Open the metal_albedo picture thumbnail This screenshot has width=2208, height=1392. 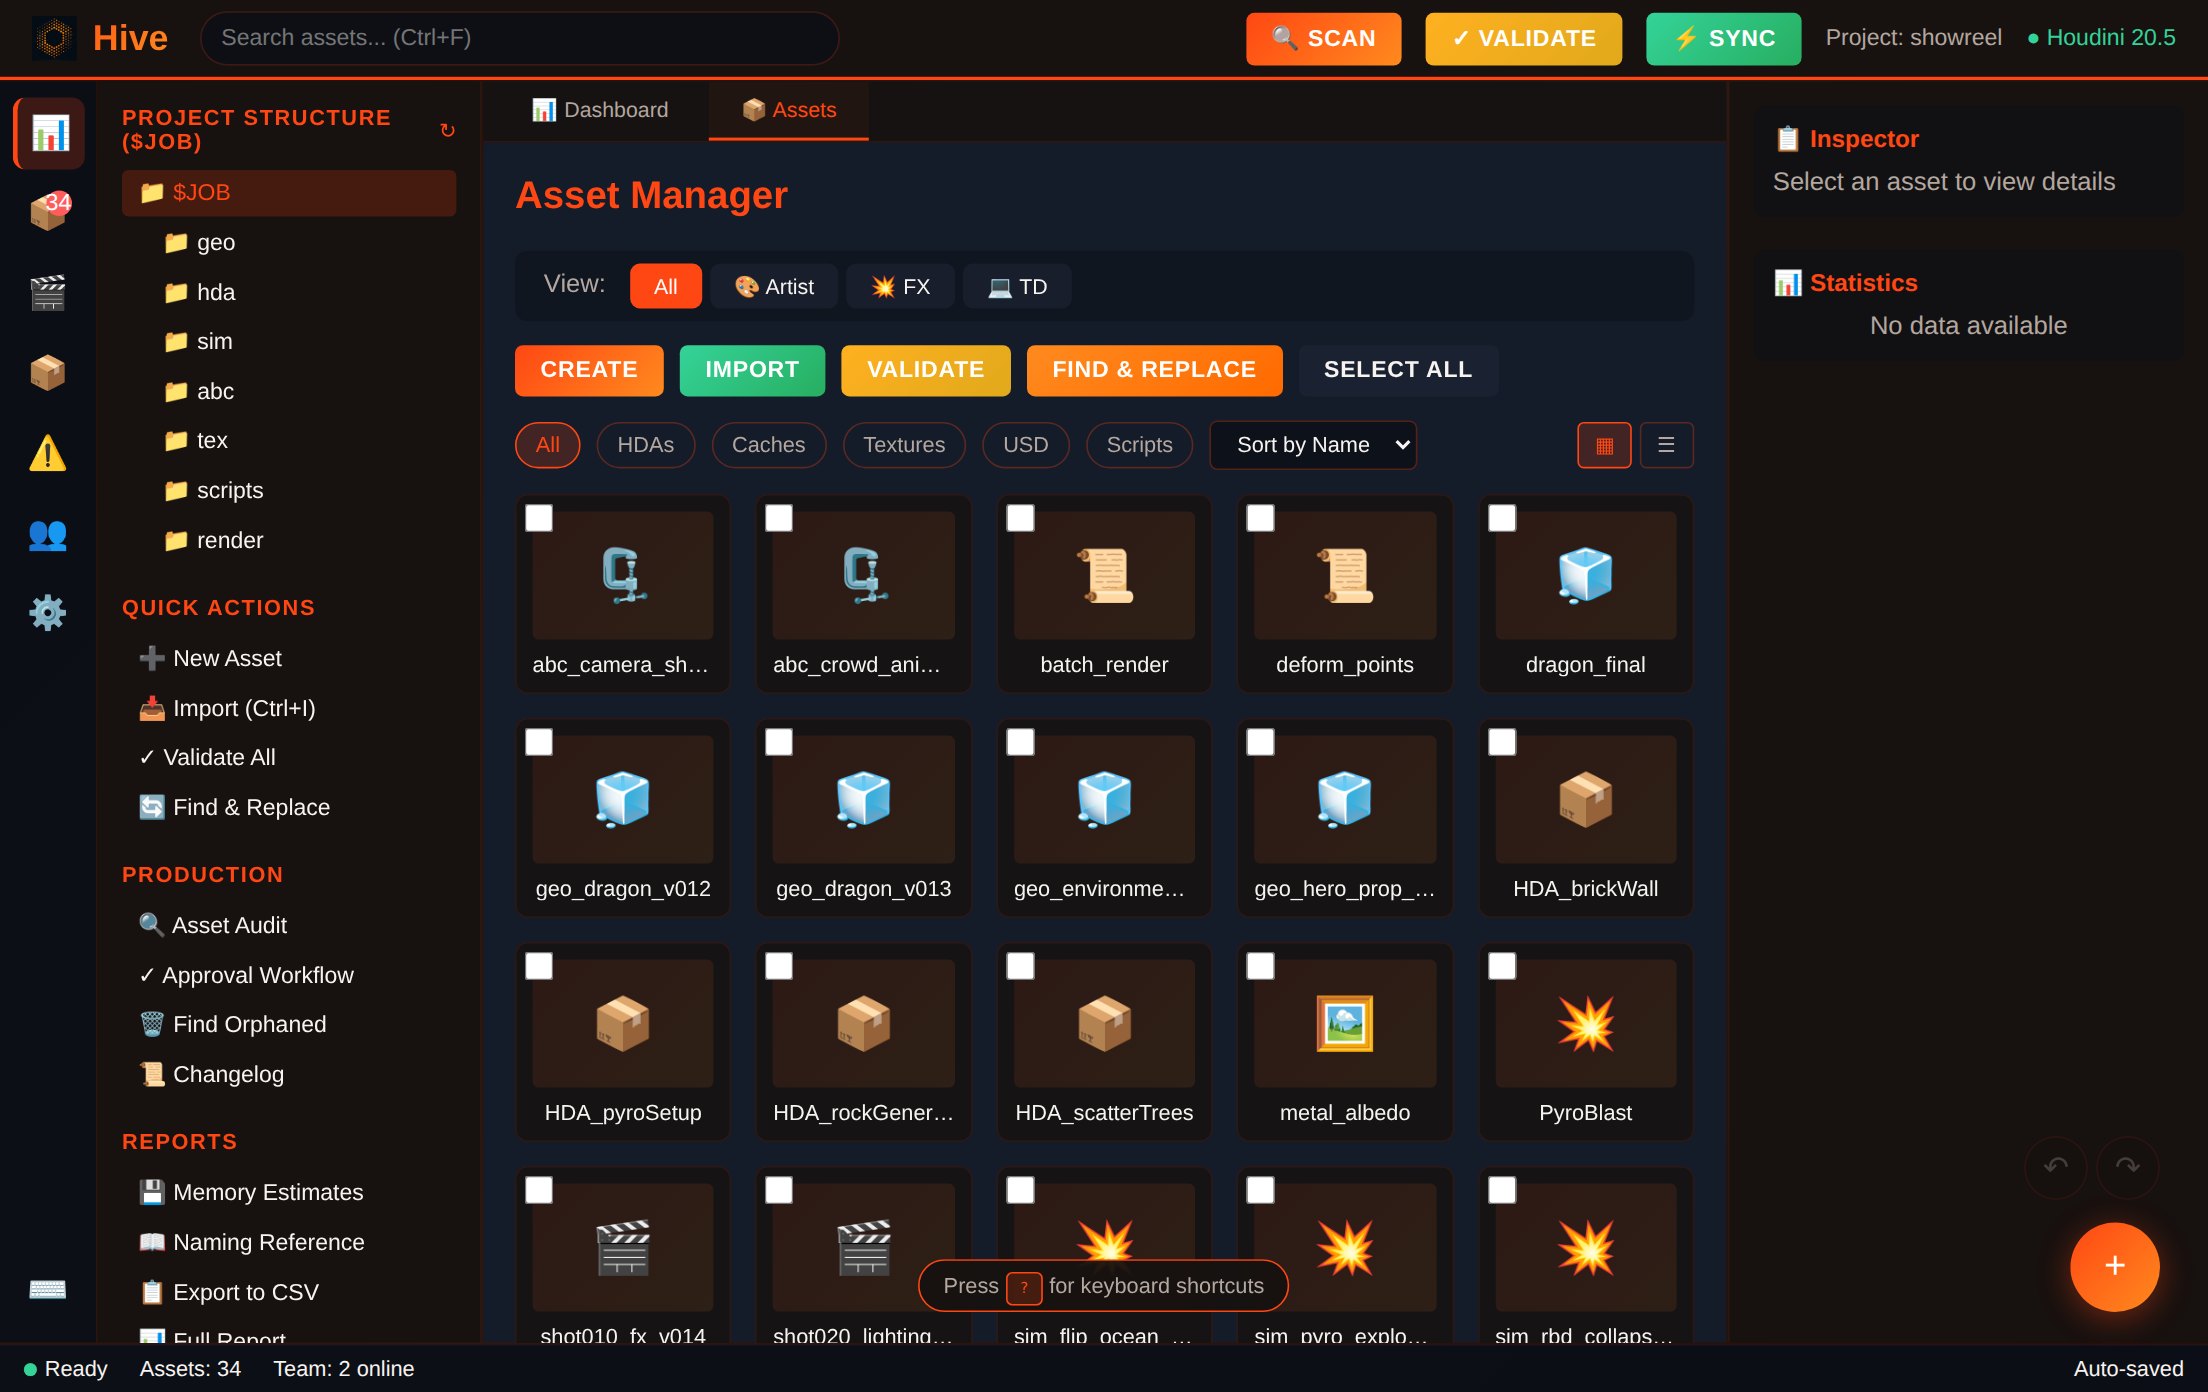(1345, 1024)
